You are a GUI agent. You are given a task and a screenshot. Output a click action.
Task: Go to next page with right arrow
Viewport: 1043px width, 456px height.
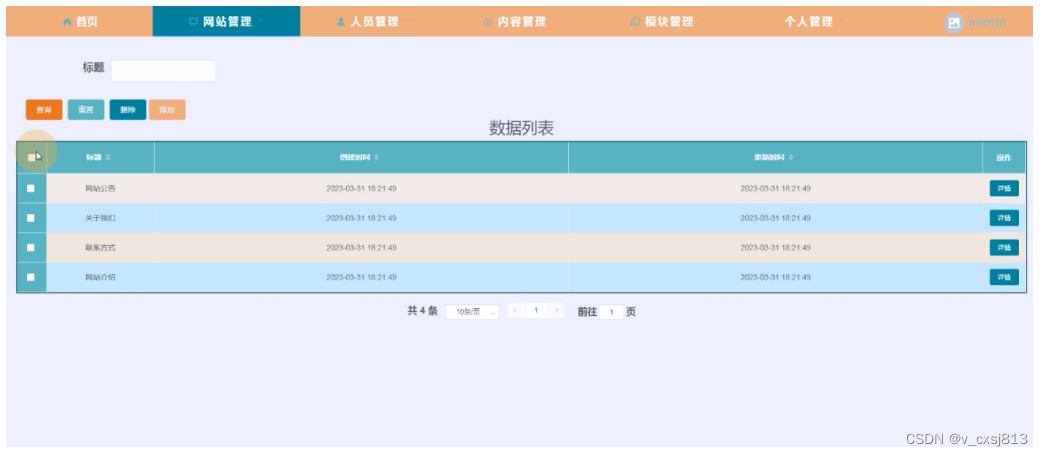pos(556,310)
